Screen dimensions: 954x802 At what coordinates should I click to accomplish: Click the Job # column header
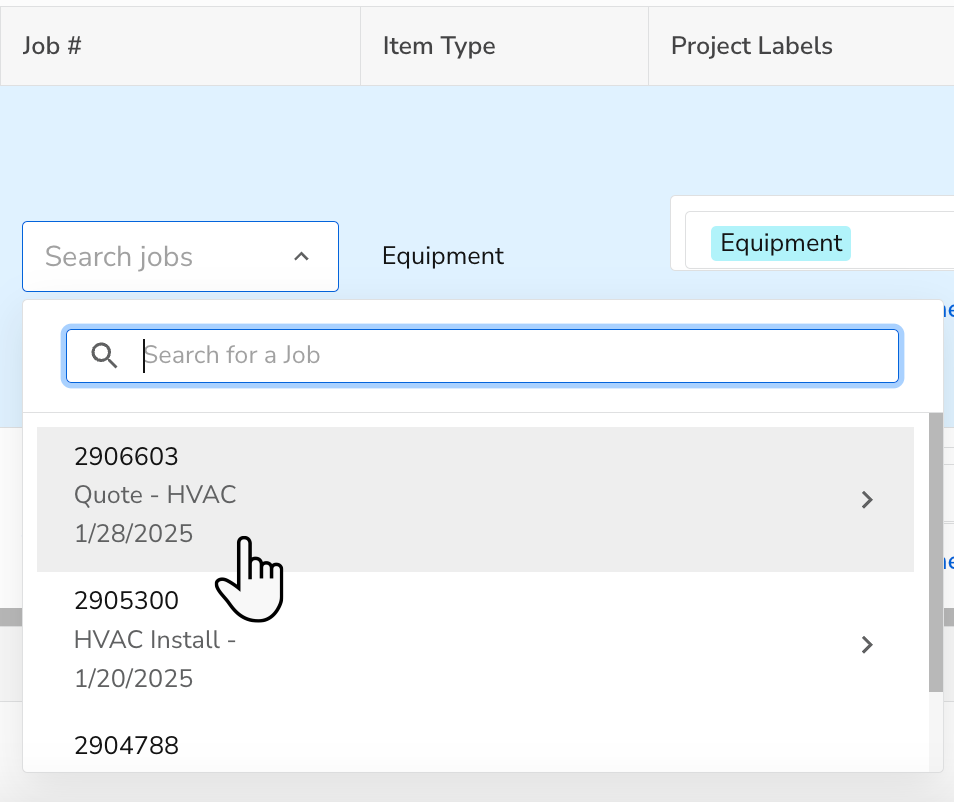(x=53, y=45)
